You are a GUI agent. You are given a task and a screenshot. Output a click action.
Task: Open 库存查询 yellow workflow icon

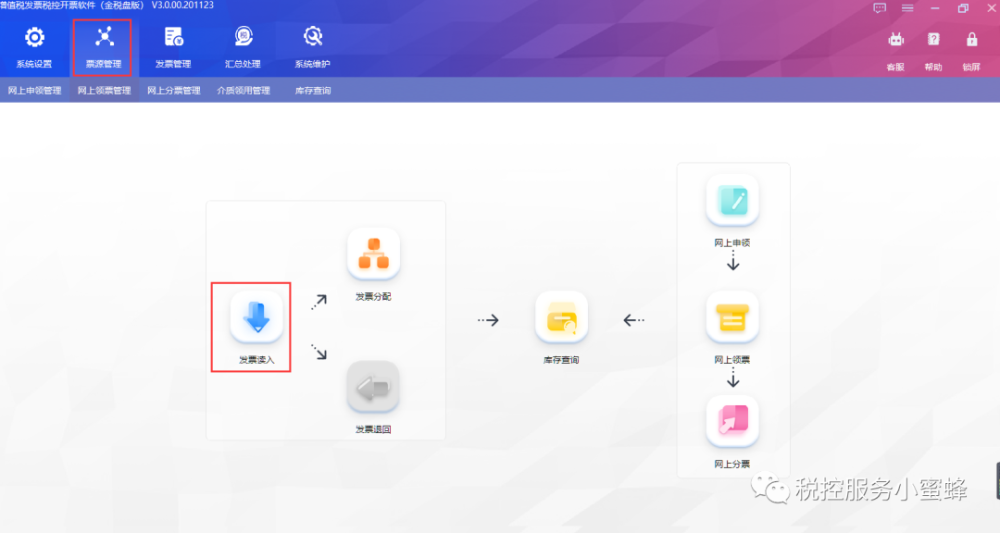(x=561, y=317)
